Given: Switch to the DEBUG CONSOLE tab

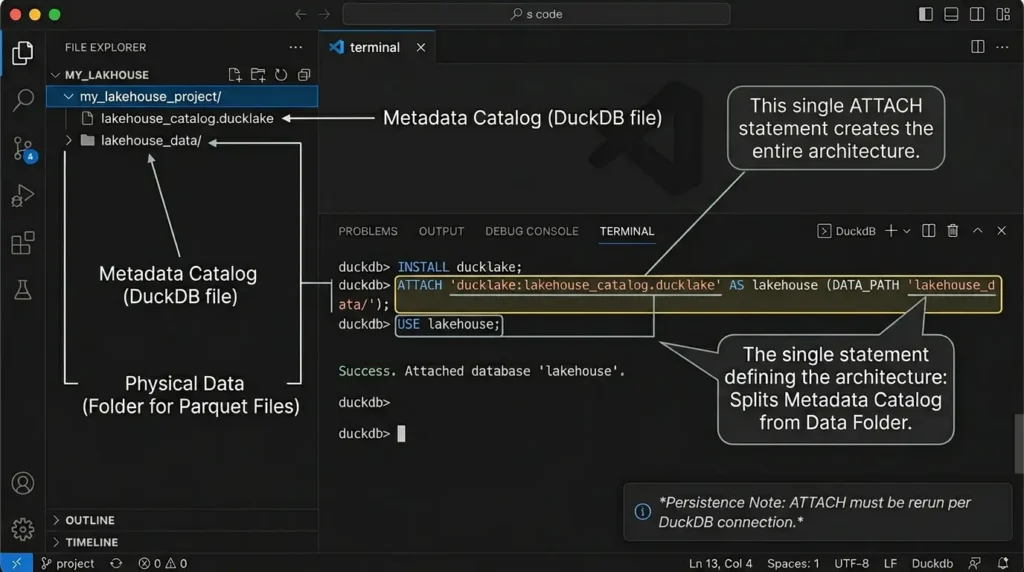Looking at the screenshot, I should pos(532,231).
